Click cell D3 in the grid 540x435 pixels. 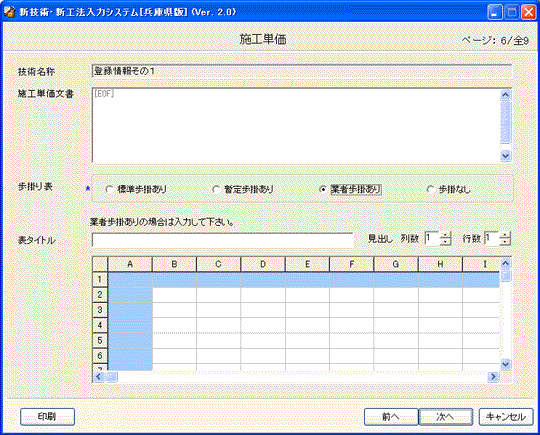click(263, 310)
